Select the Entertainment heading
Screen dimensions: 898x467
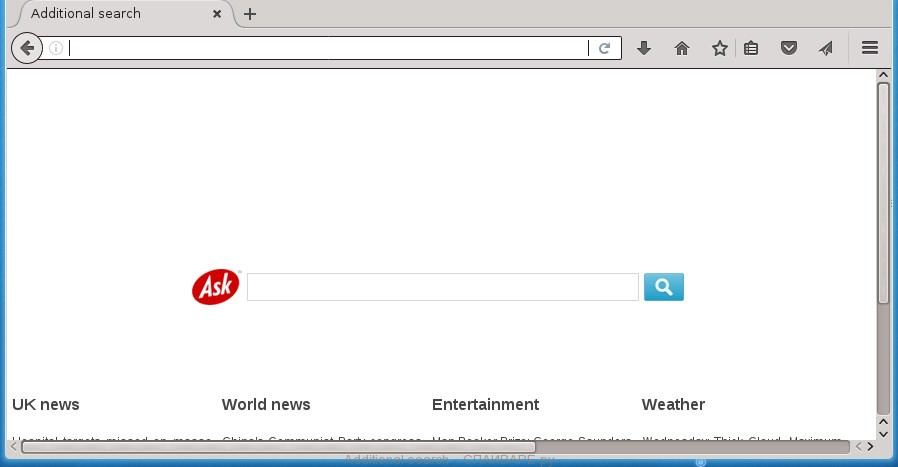(x=485, y=405)
